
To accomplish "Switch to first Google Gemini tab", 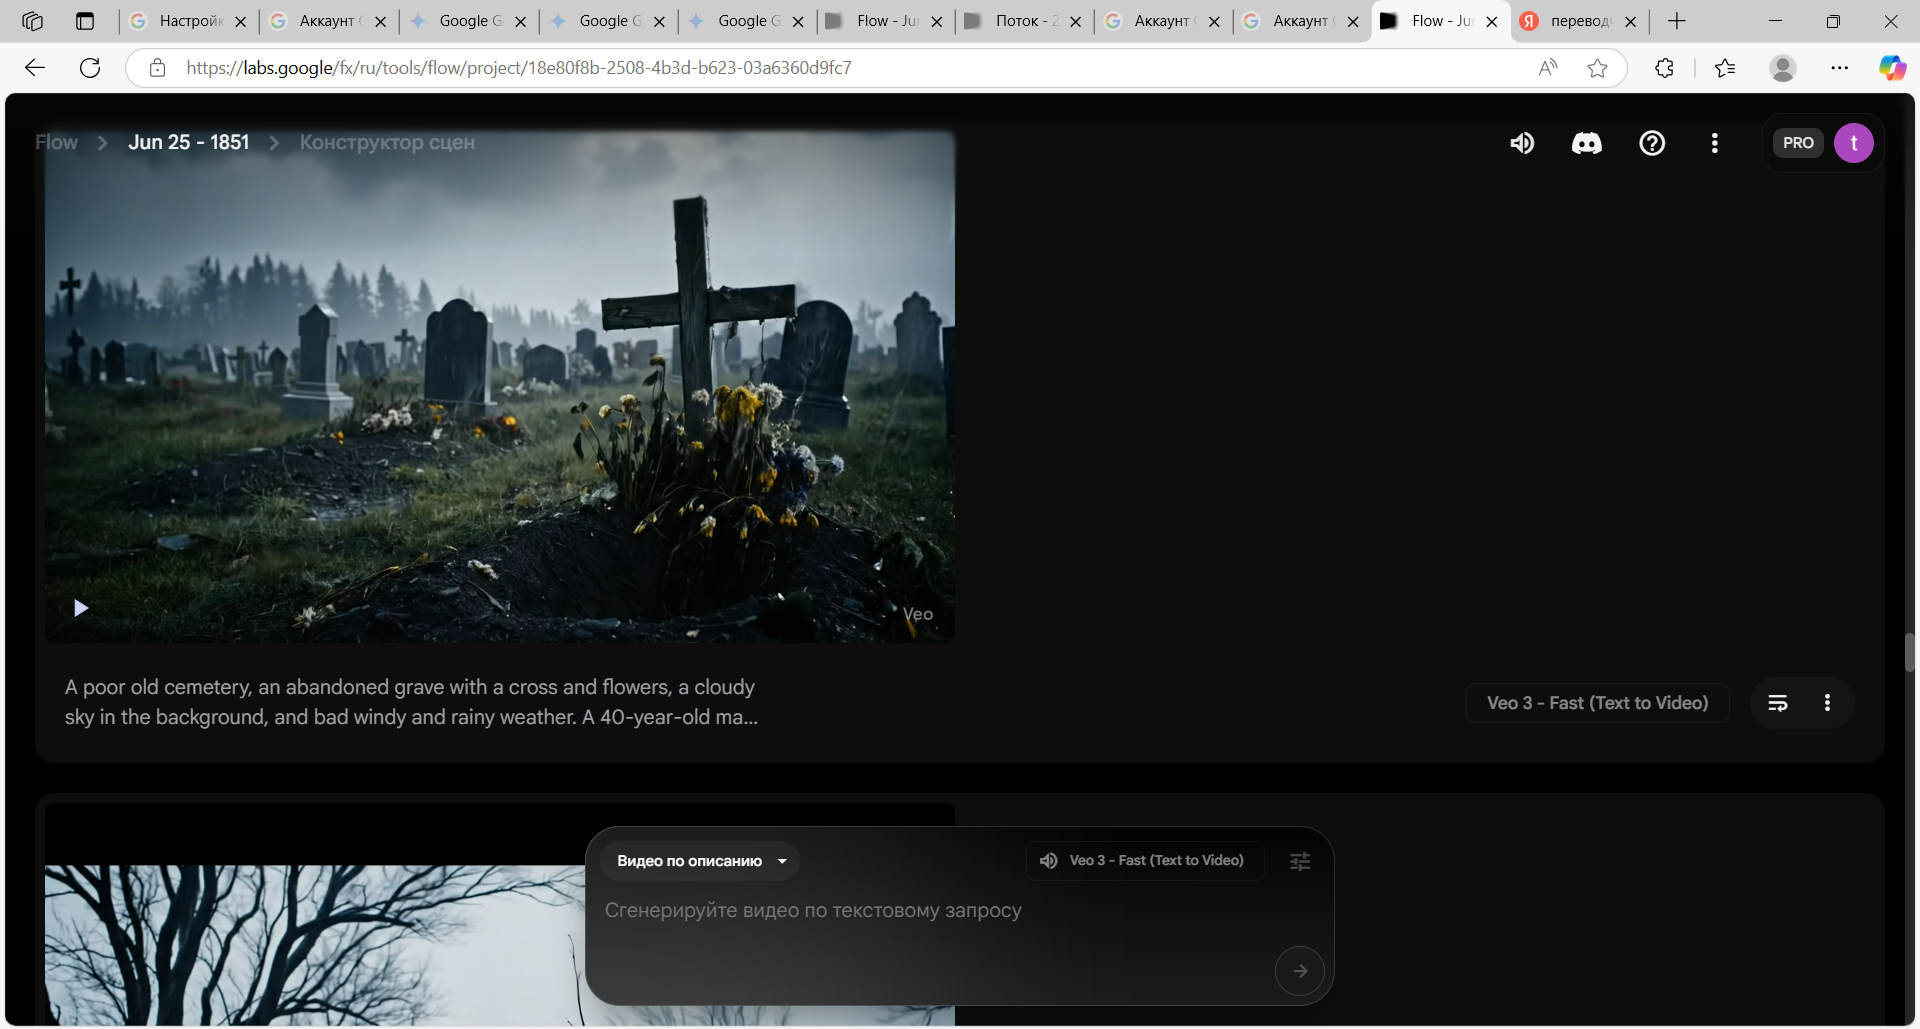I will click(x=468, y=21).
